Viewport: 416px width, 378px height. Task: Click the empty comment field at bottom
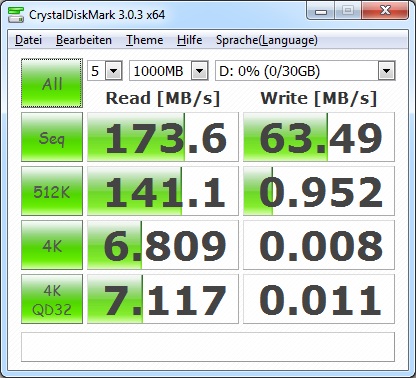coord(208,347)
